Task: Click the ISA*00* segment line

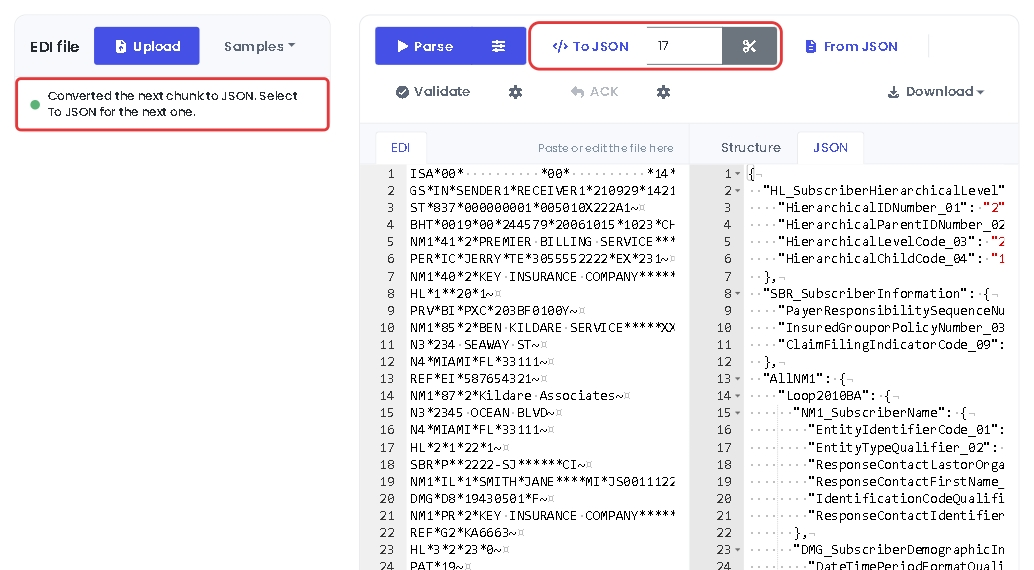Action: 542,174
